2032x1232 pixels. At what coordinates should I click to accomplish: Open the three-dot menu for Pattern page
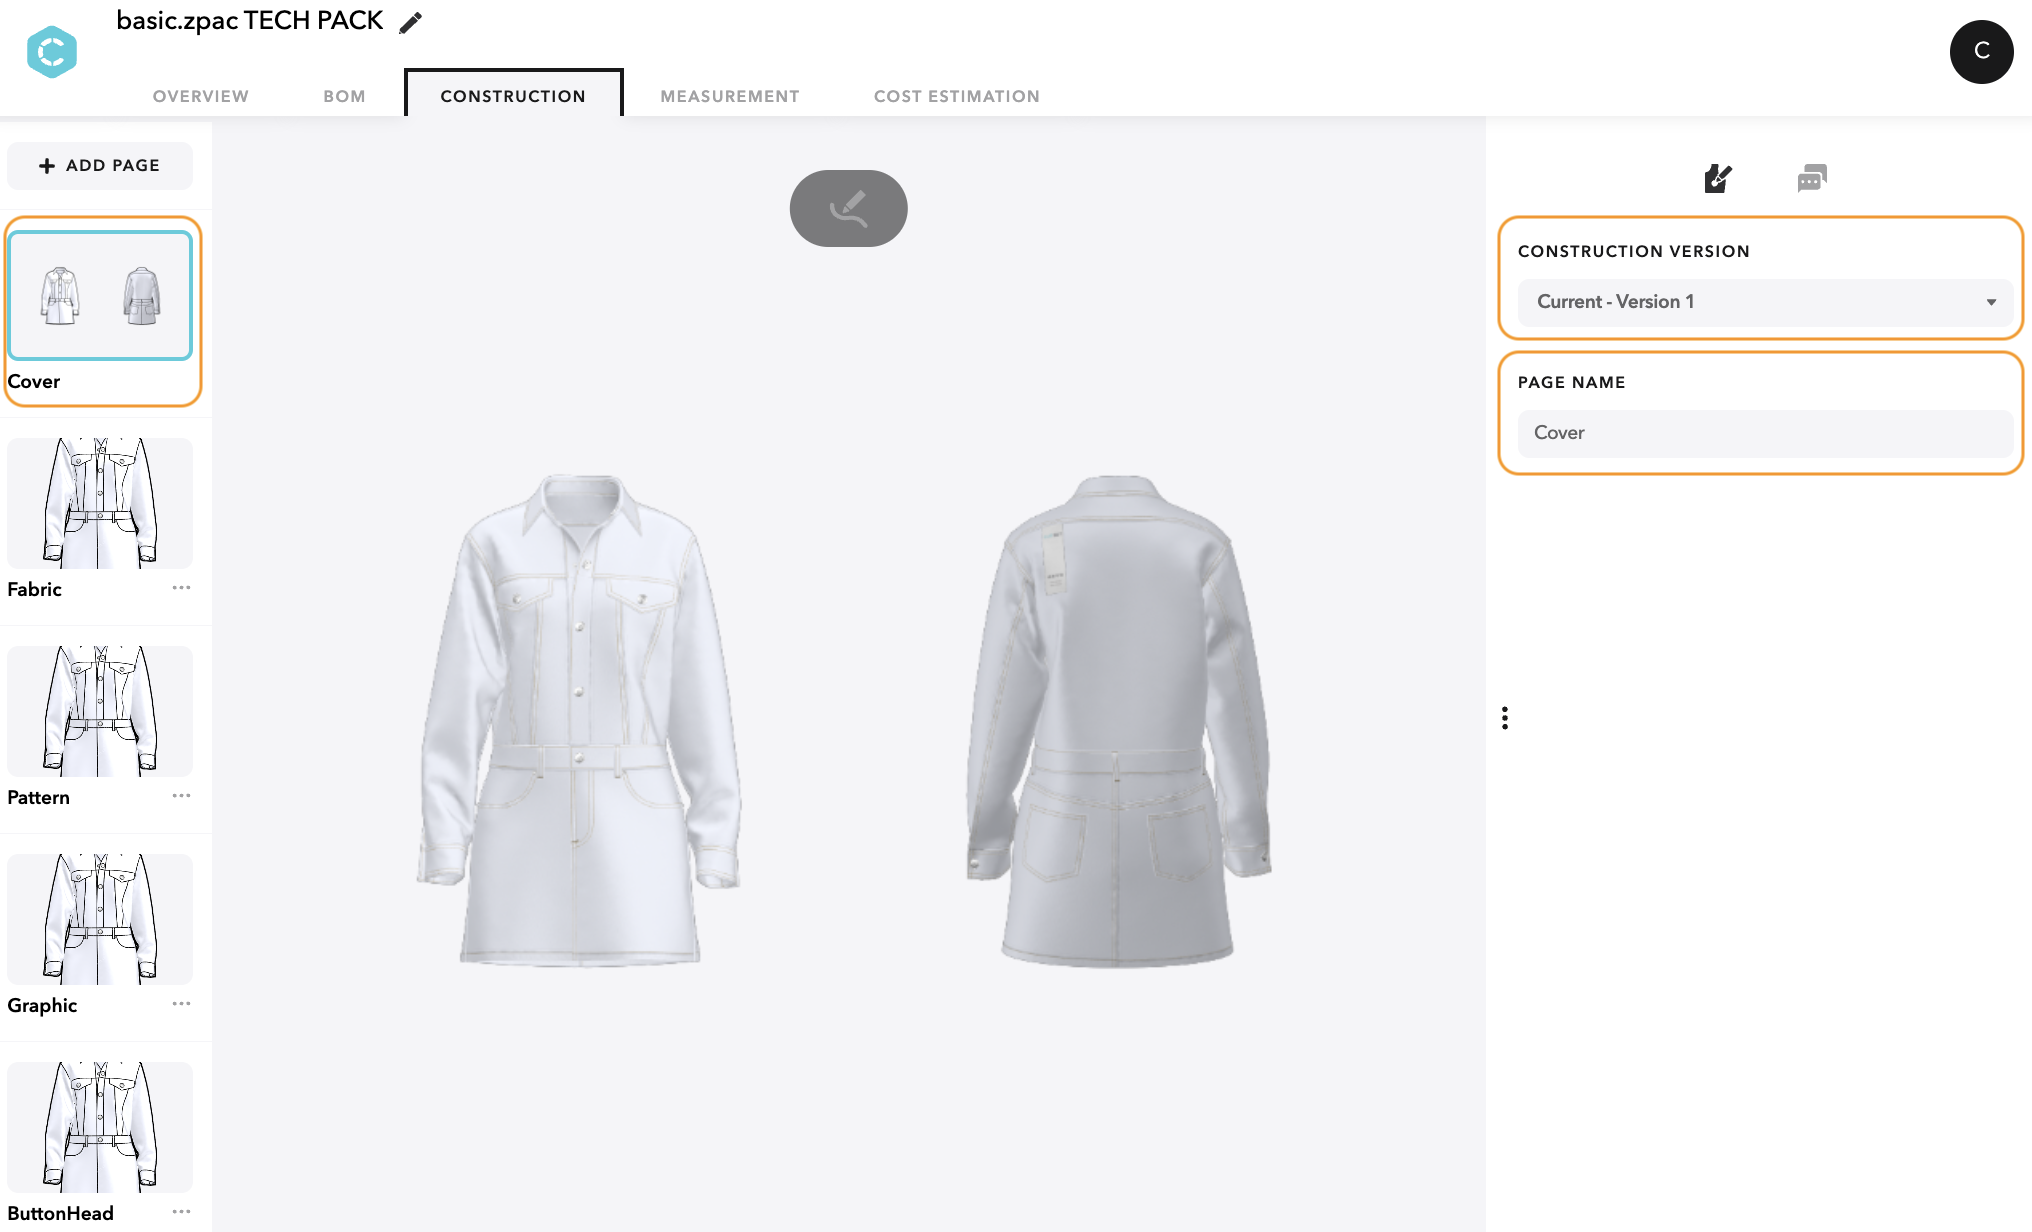[x=181, y=796]
